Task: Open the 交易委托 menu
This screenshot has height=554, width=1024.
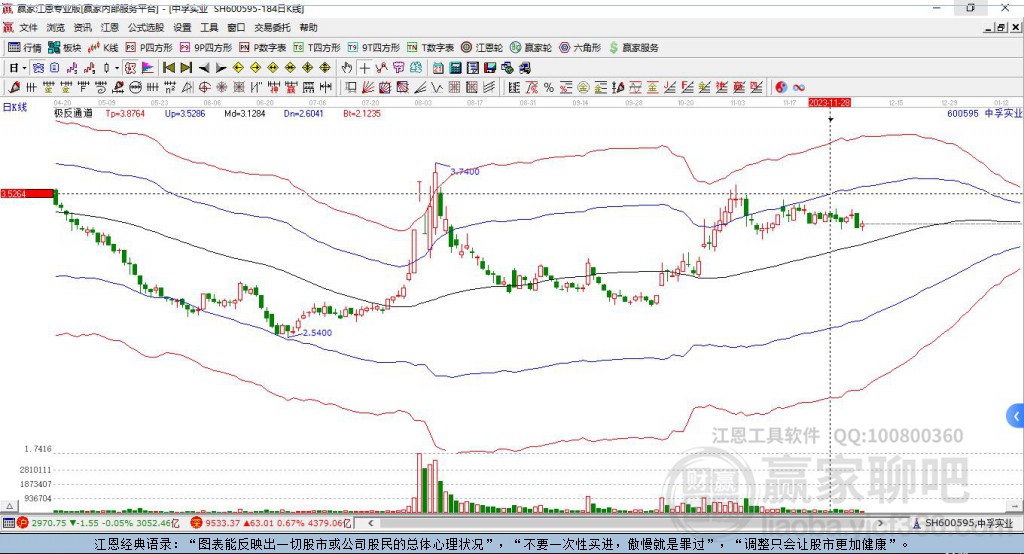Action: coord(272,27)
